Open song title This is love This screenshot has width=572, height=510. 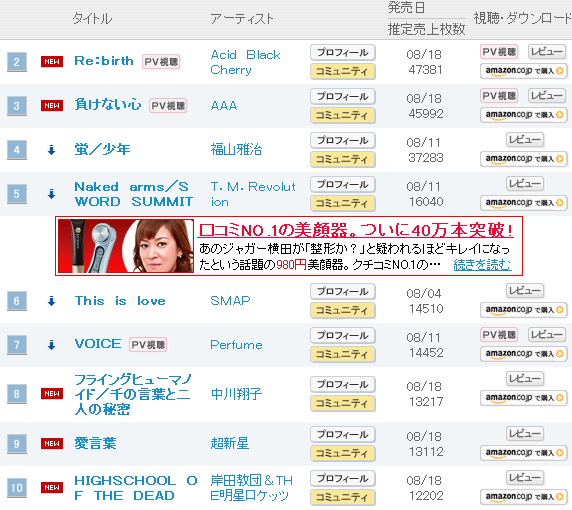coord(120,301)
